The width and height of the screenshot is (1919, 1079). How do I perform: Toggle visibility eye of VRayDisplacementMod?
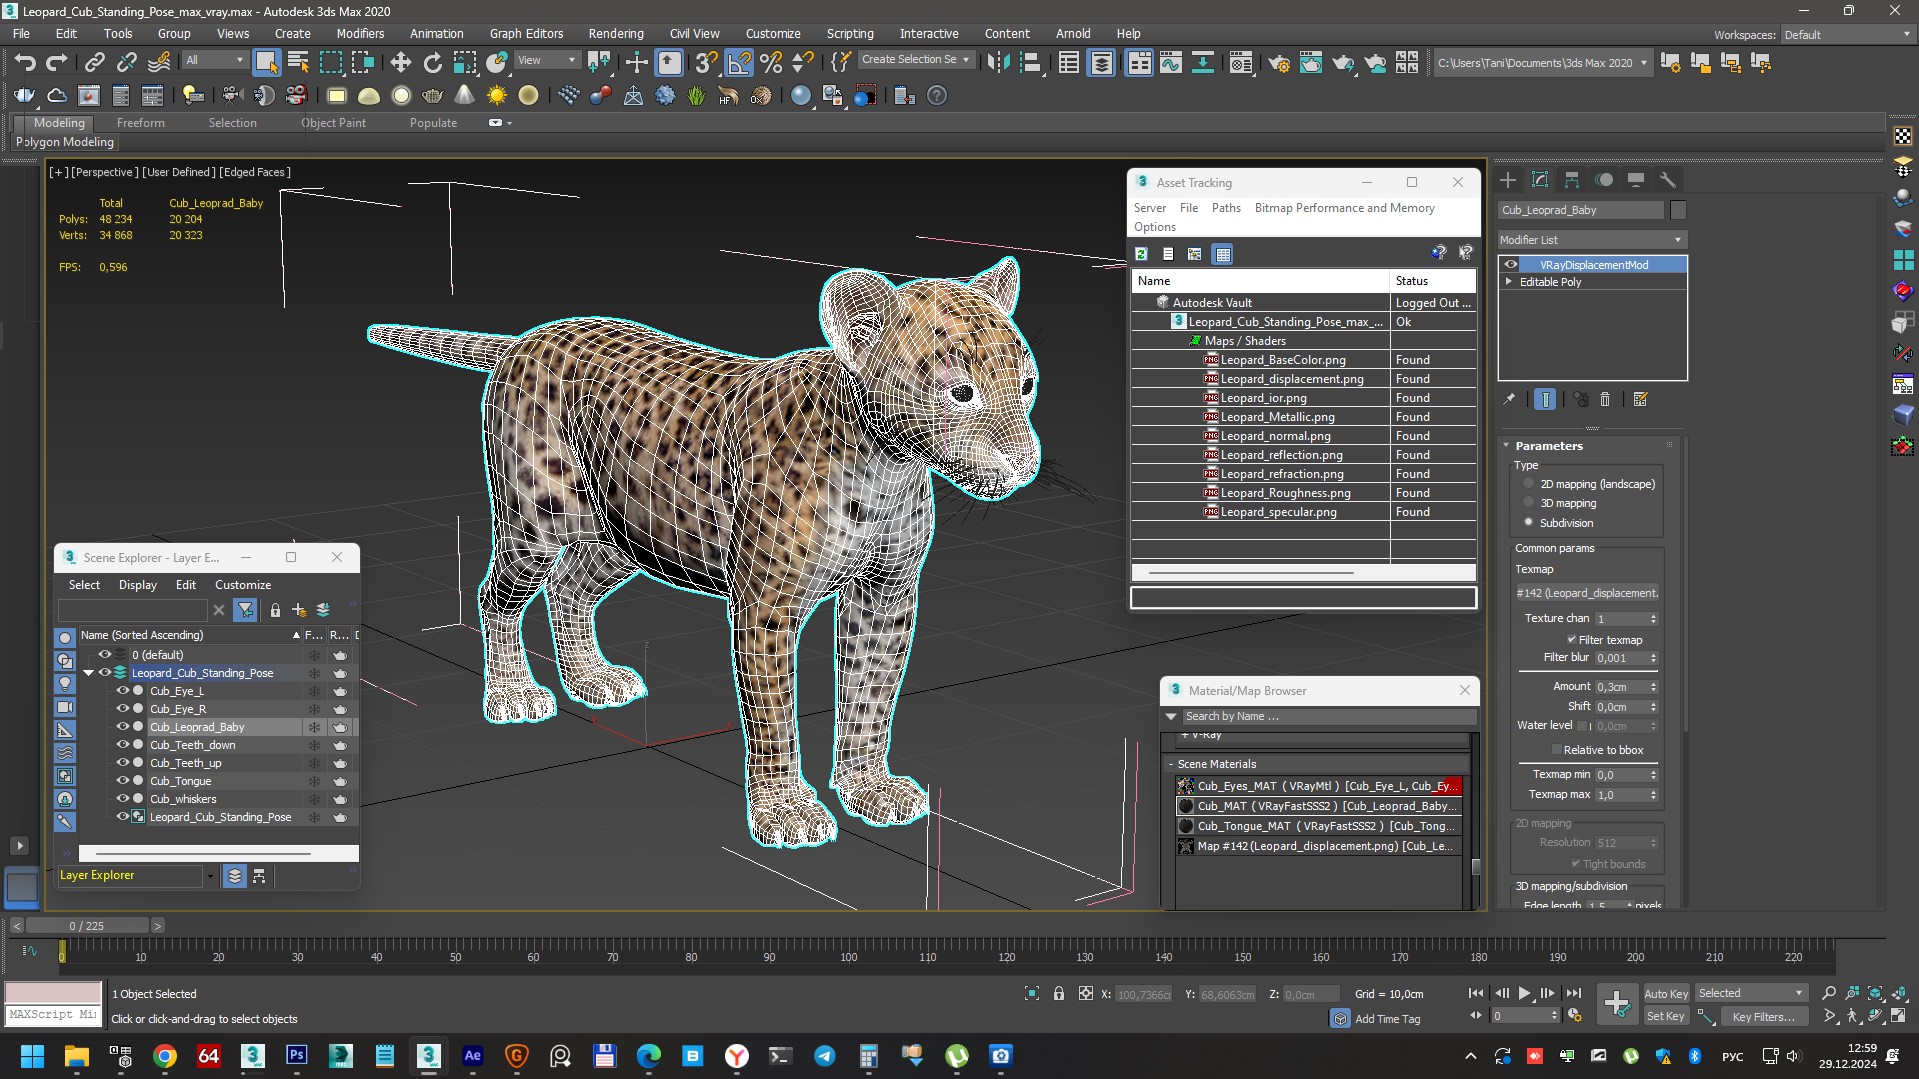(x=1511, y=265)
